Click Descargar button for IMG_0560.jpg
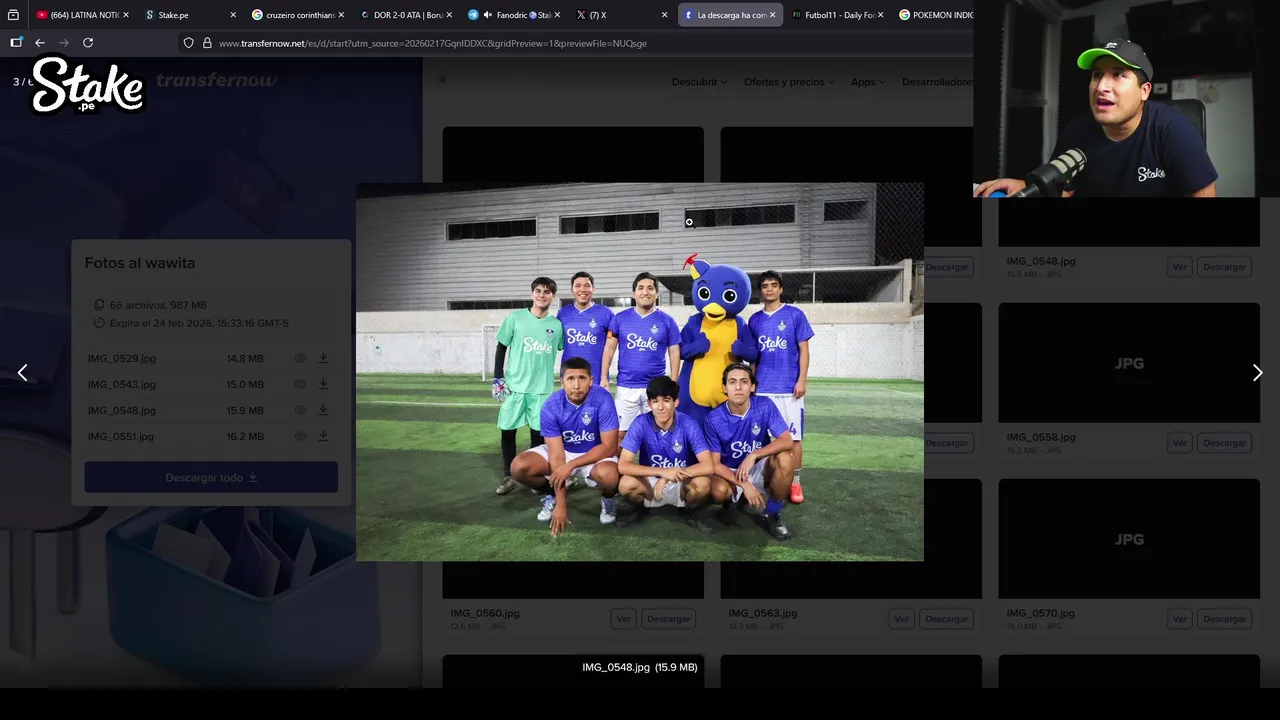Viewport: 1280px width, 720px height. pos(668,619)
